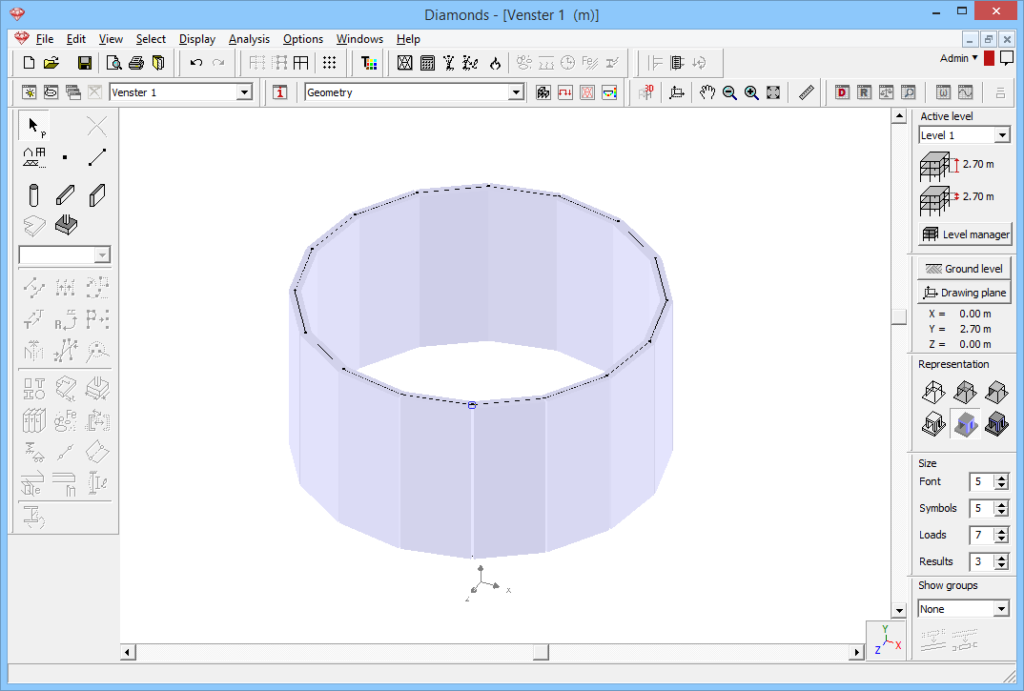Click the red info icon beside Geometry
The height and width of the screenshot is (691, 1024).
tap(280, 93)
